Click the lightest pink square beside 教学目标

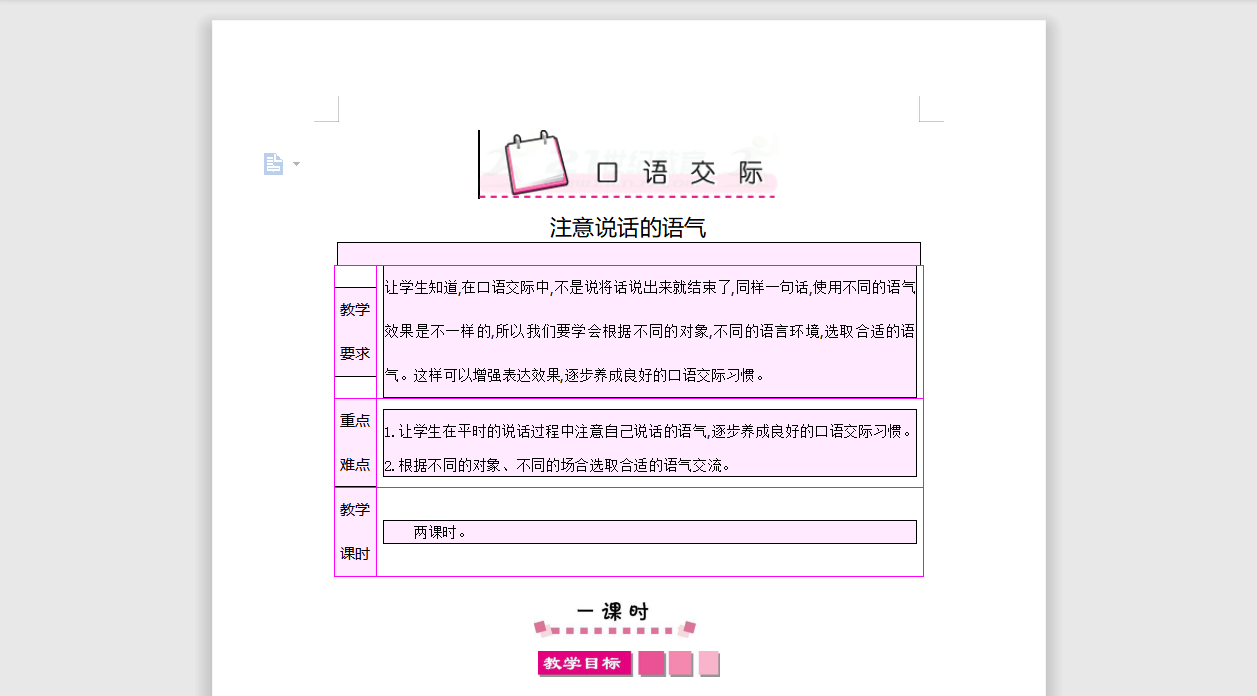709,663
